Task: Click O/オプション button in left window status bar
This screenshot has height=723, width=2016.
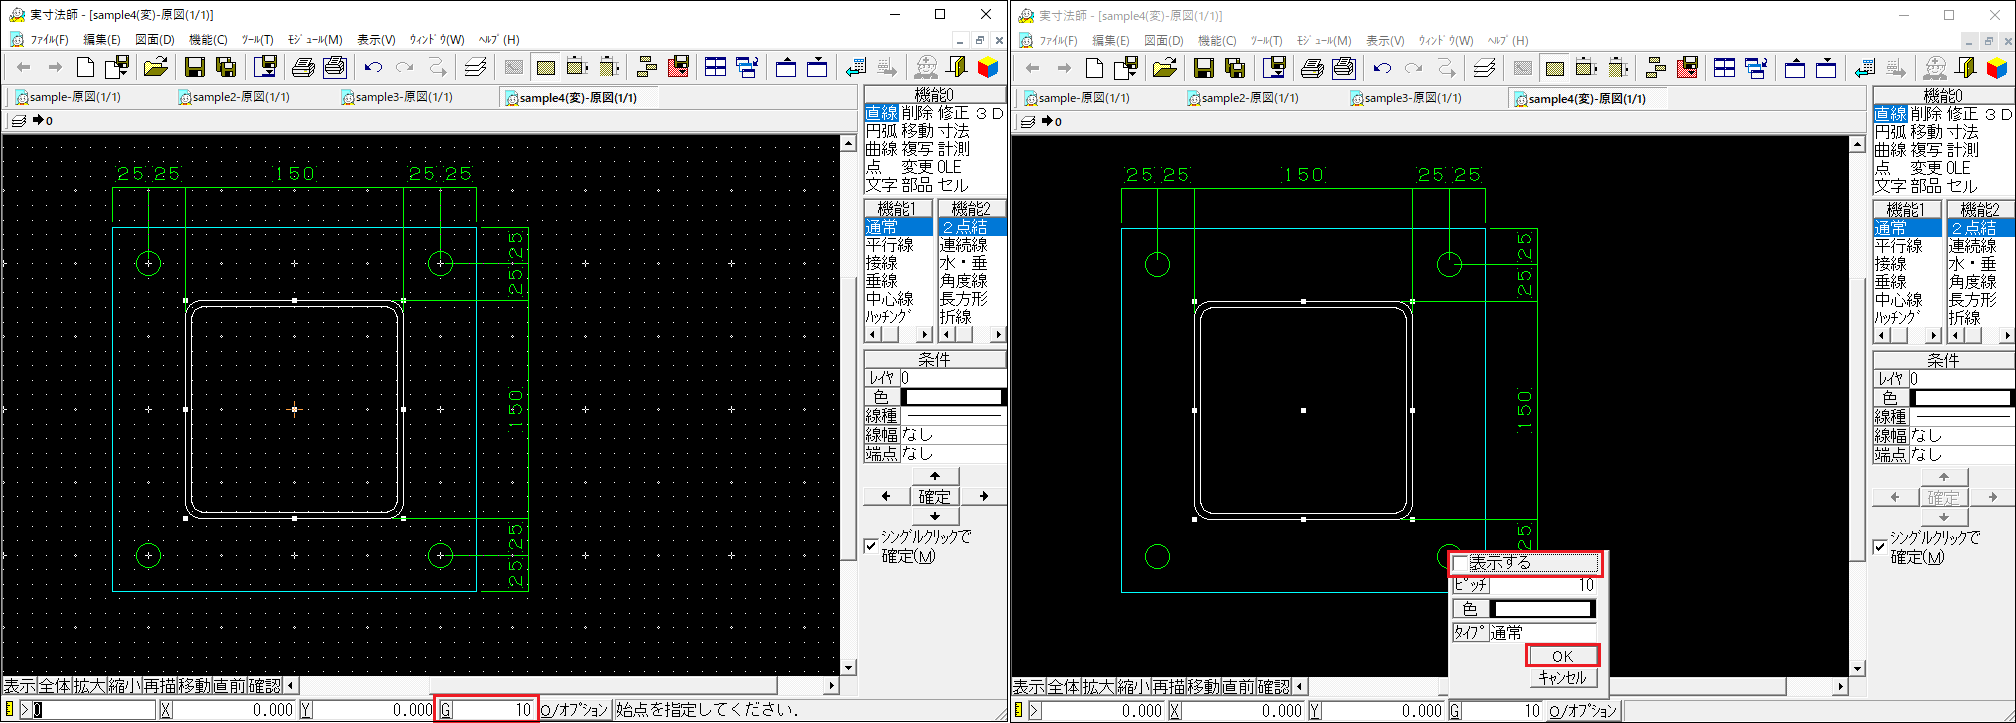Action: [574, 710]
